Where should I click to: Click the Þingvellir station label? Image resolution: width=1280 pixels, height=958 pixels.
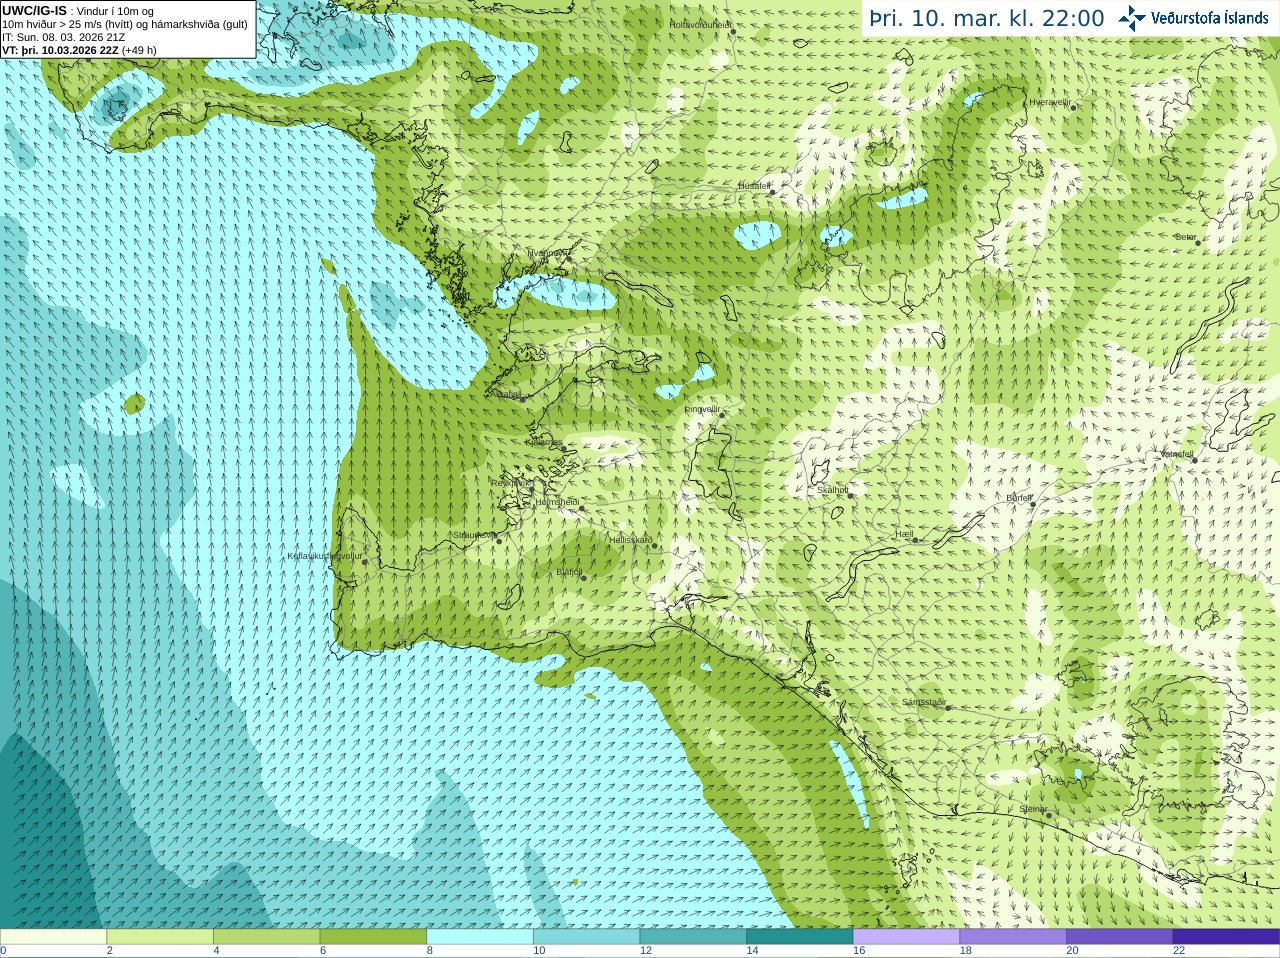pyautogui.click(x=702, y=409)
